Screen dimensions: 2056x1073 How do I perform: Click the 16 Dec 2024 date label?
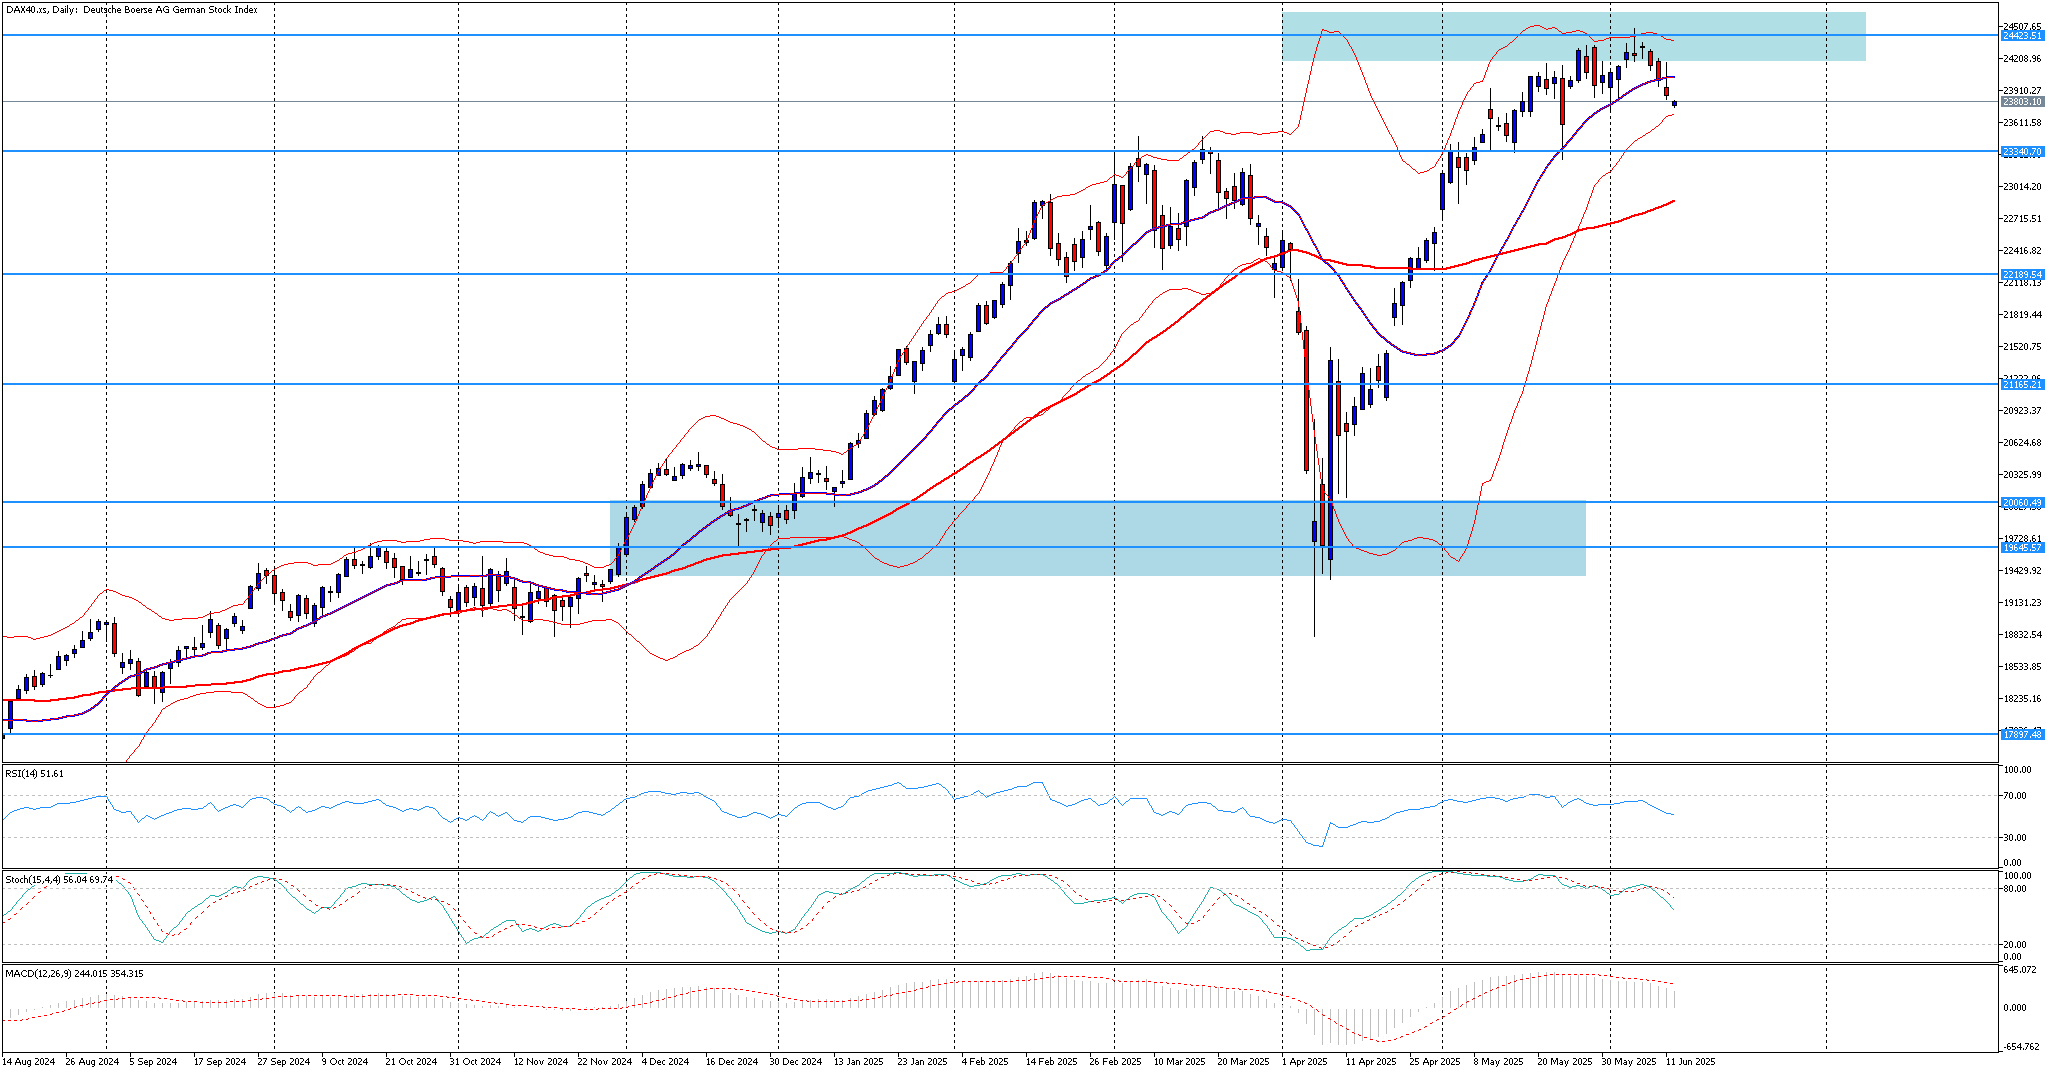732,1062
